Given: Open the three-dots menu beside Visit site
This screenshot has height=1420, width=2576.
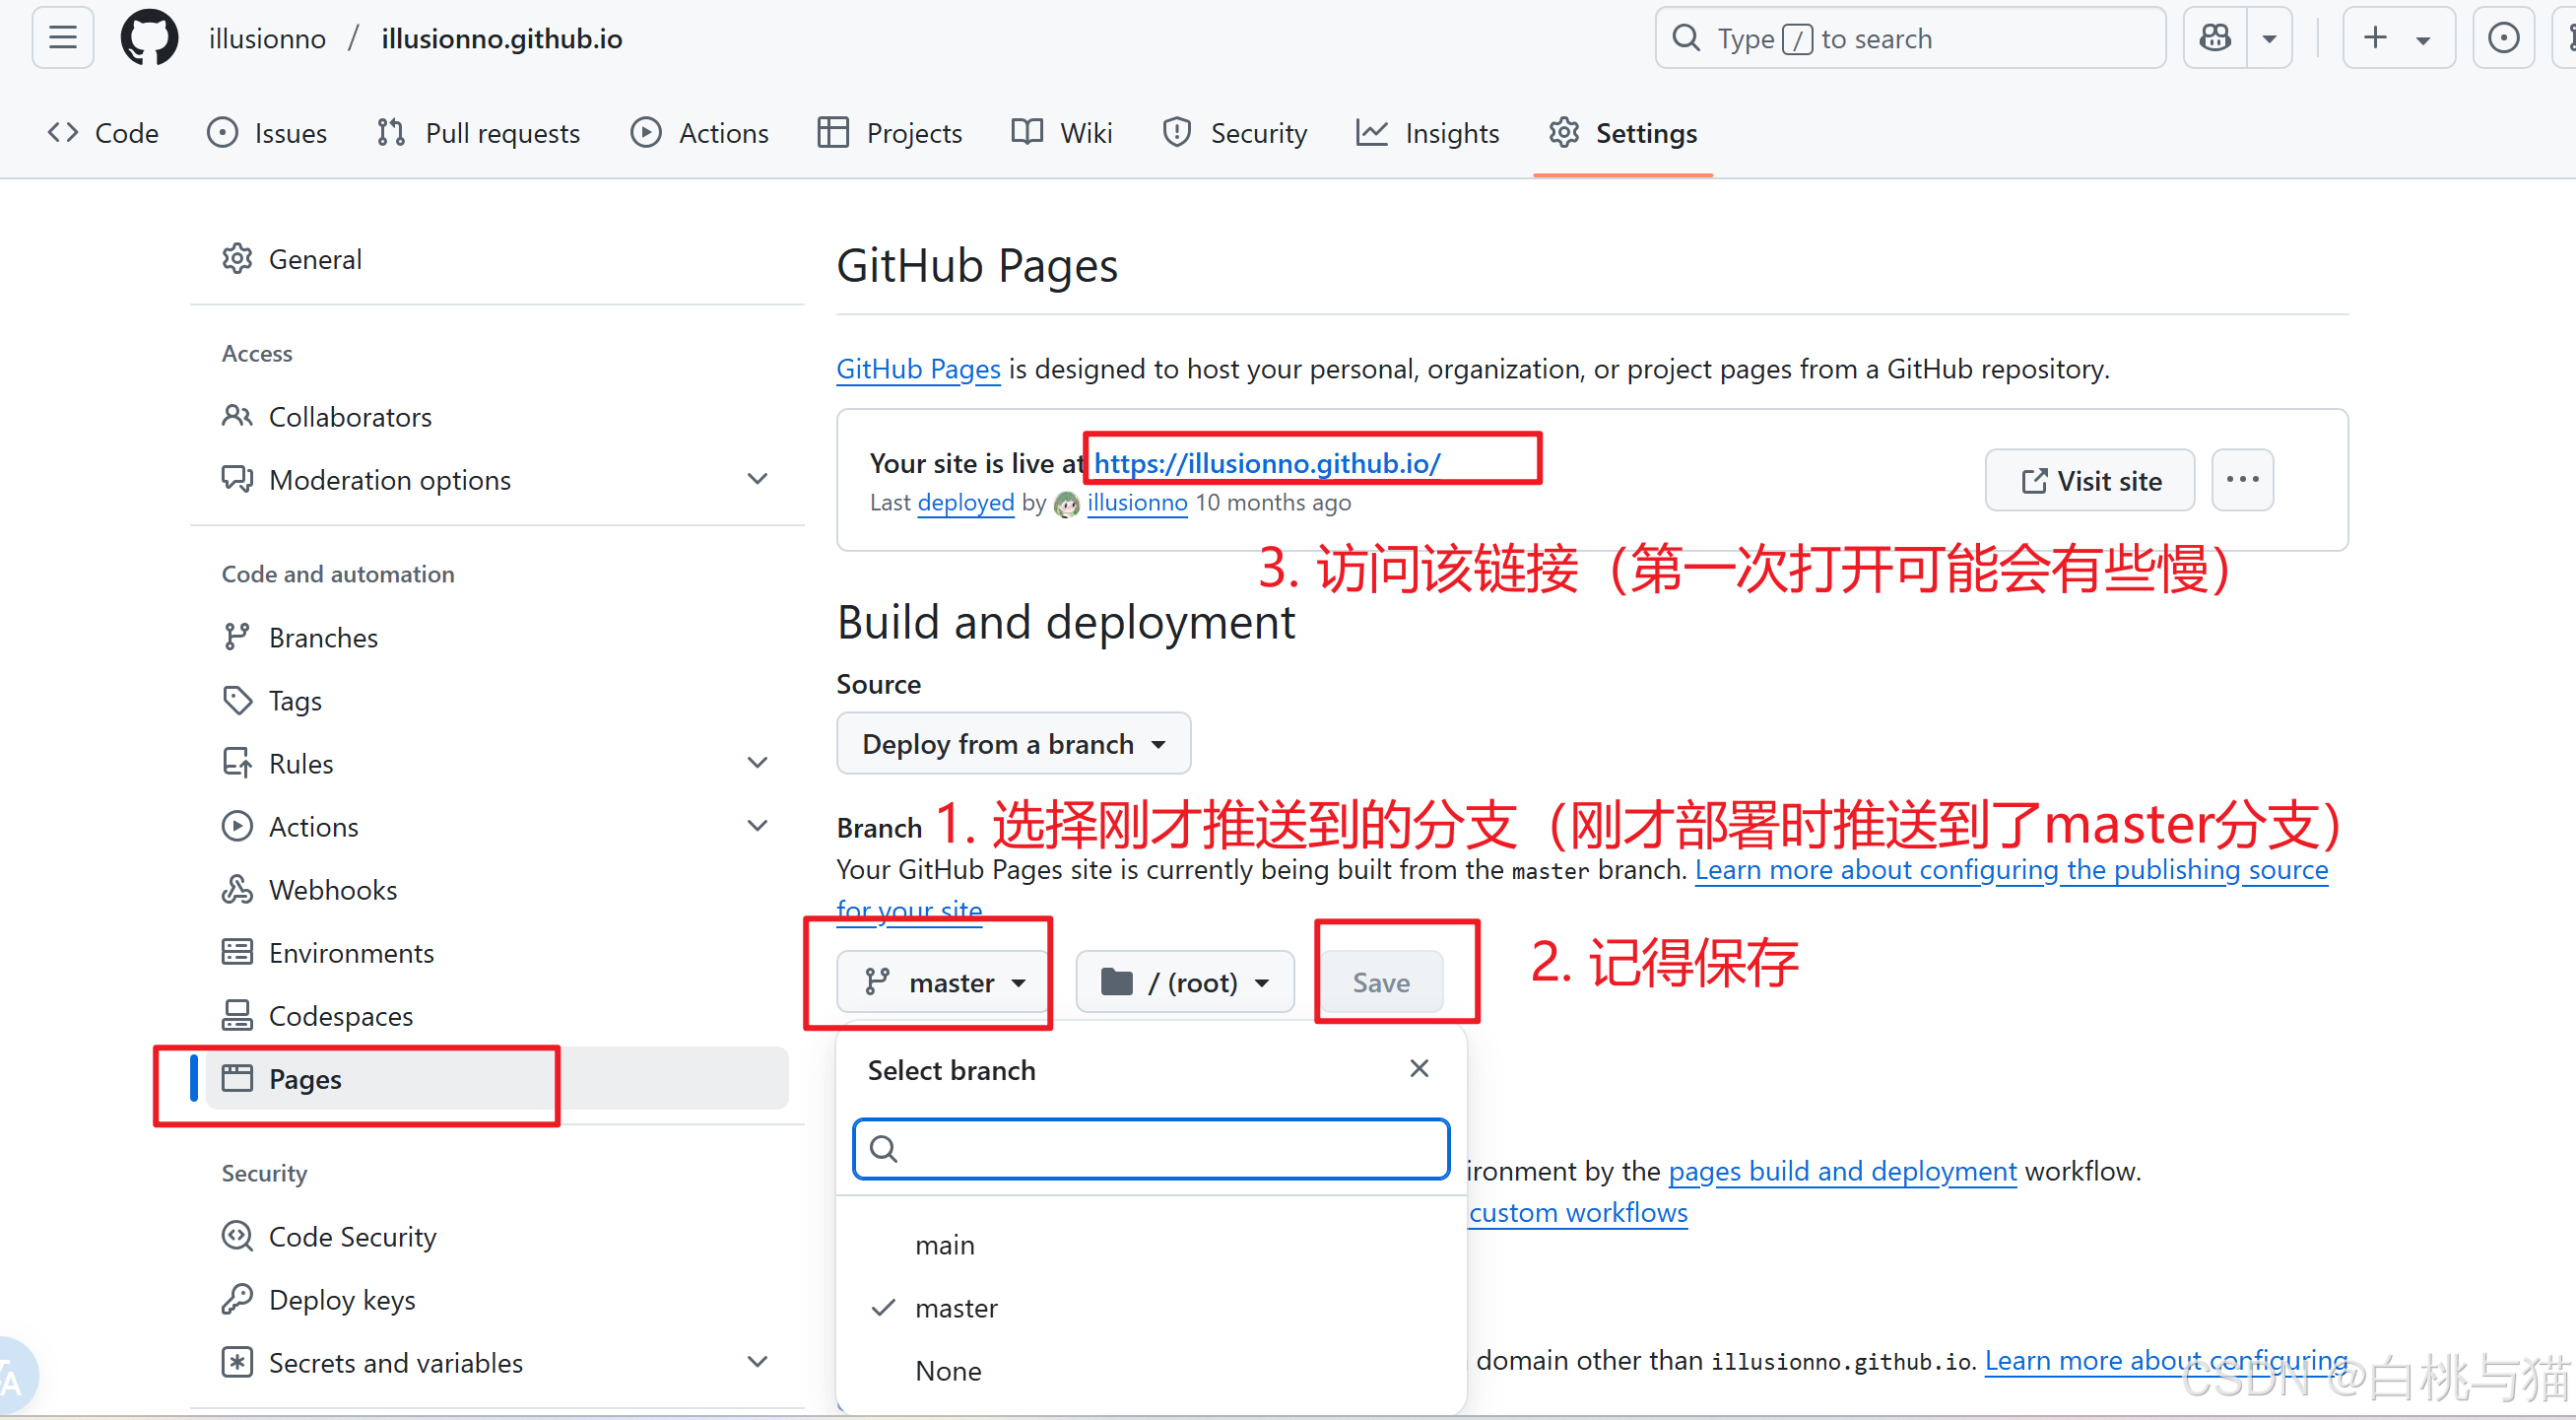Looking at the screenshot, I should pos(2242,480).
